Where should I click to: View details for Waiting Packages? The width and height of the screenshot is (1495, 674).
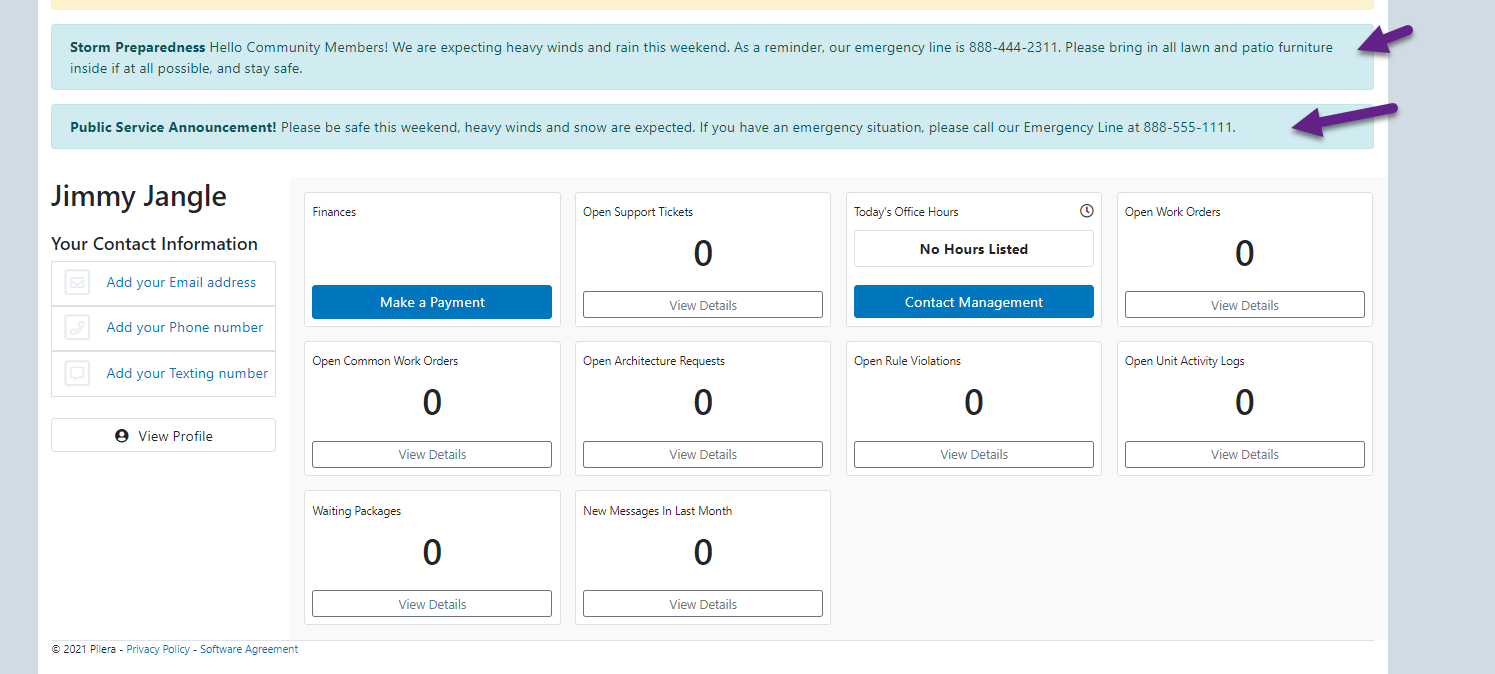tap(432, 604)
